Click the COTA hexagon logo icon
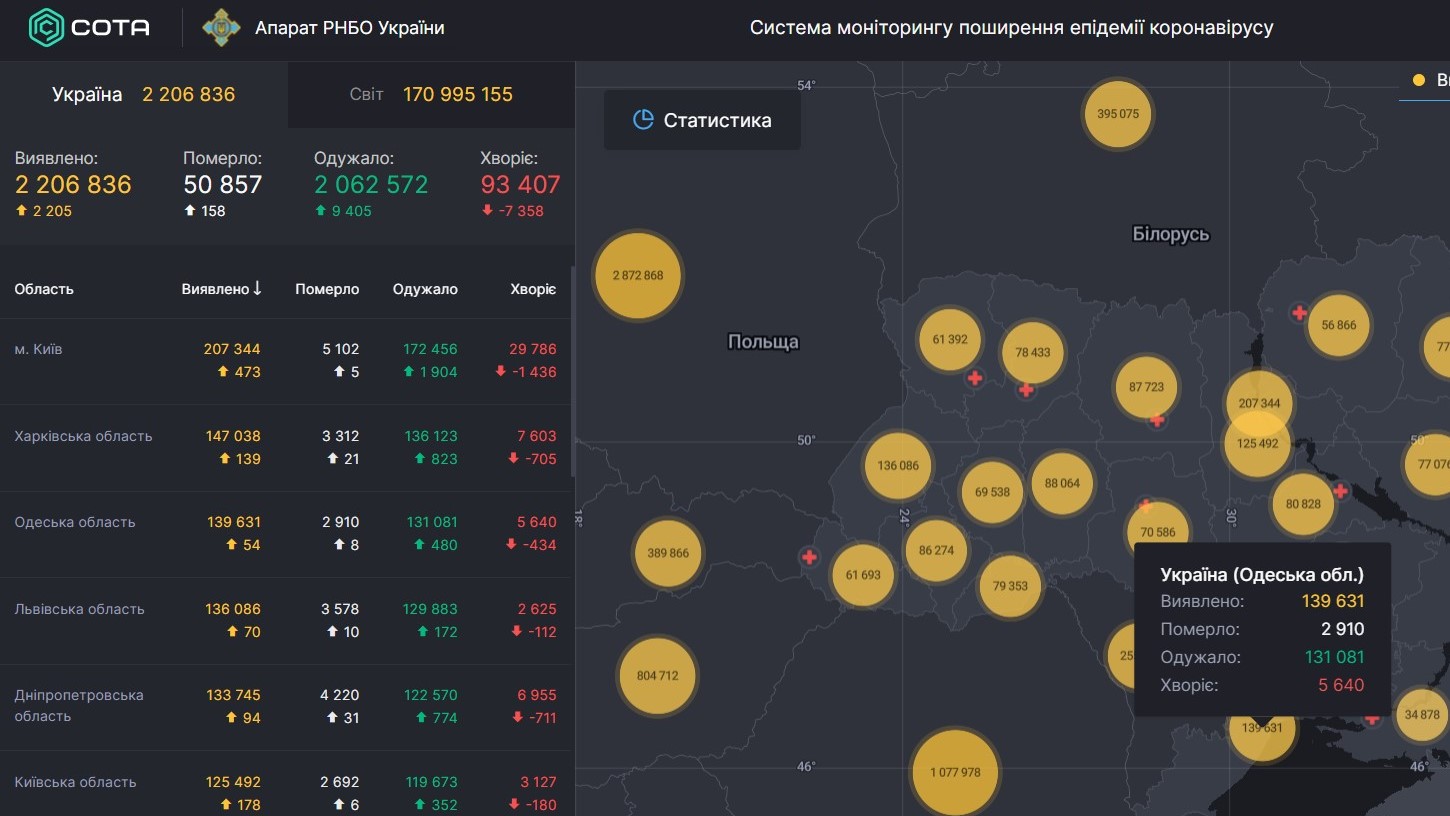This screenshot has width=1450, height=816. pos(46,28)
